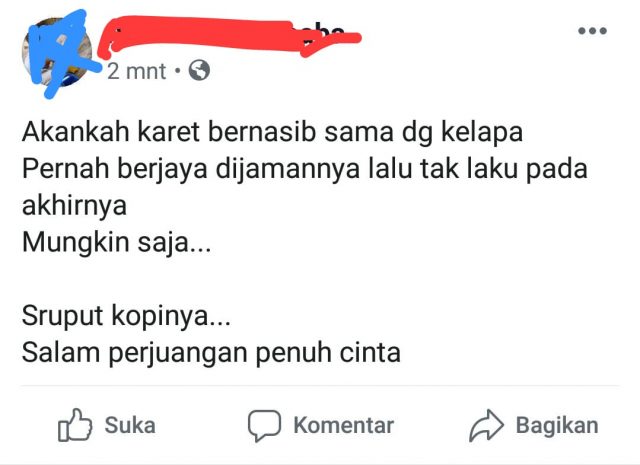The image size is (640, 465).
Task: Share the post via "Bagikan" label
Action: pos(557,425)
